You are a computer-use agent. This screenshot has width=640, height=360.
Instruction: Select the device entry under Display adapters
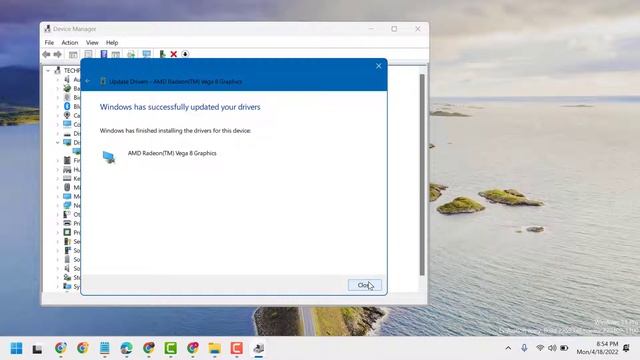coord(76,151)
